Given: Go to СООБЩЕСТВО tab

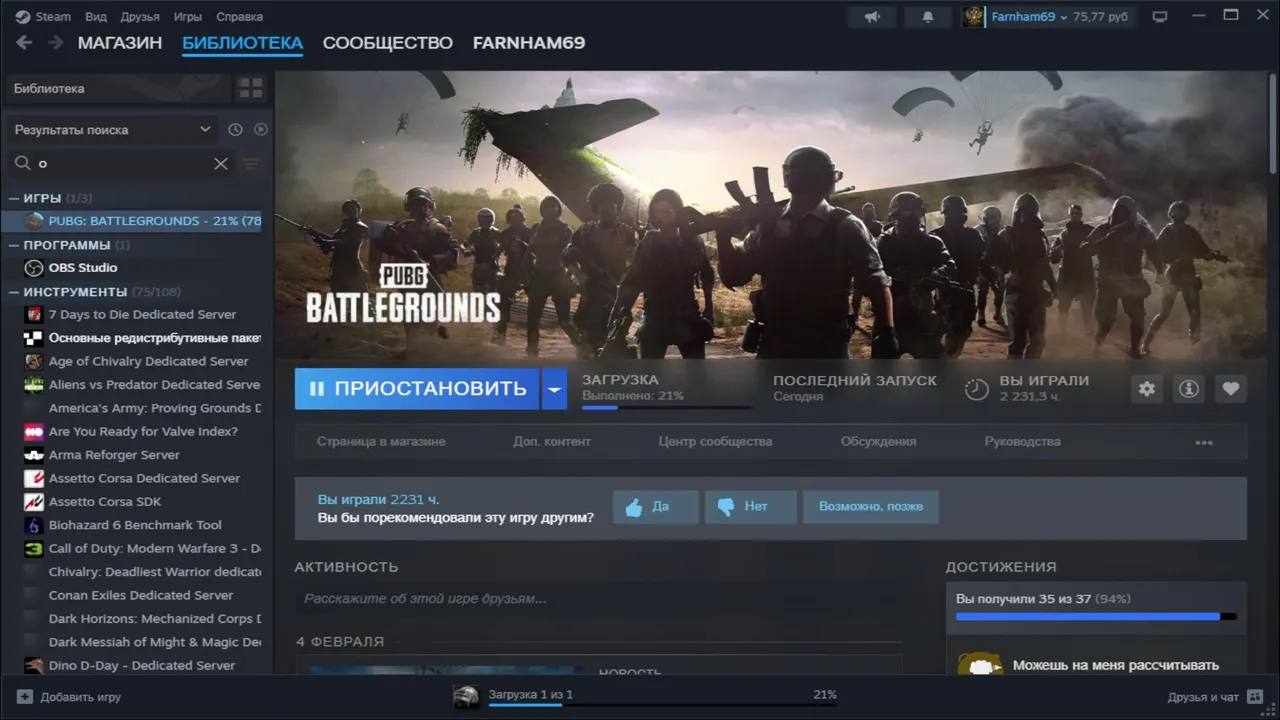Looking at the screenshot, I should (388, 43).
